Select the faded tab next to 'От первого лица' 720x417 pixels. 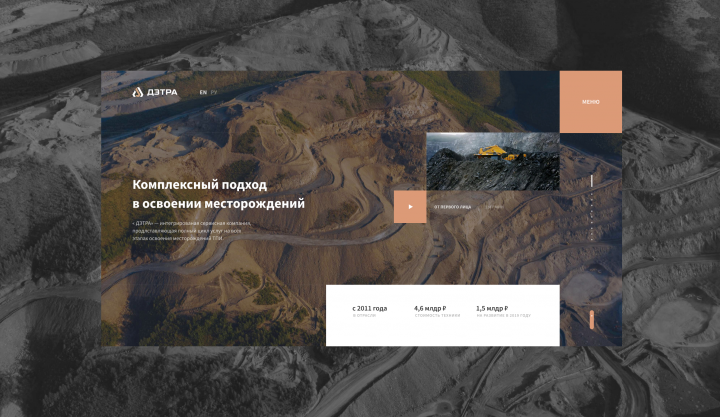pos(495,207)
